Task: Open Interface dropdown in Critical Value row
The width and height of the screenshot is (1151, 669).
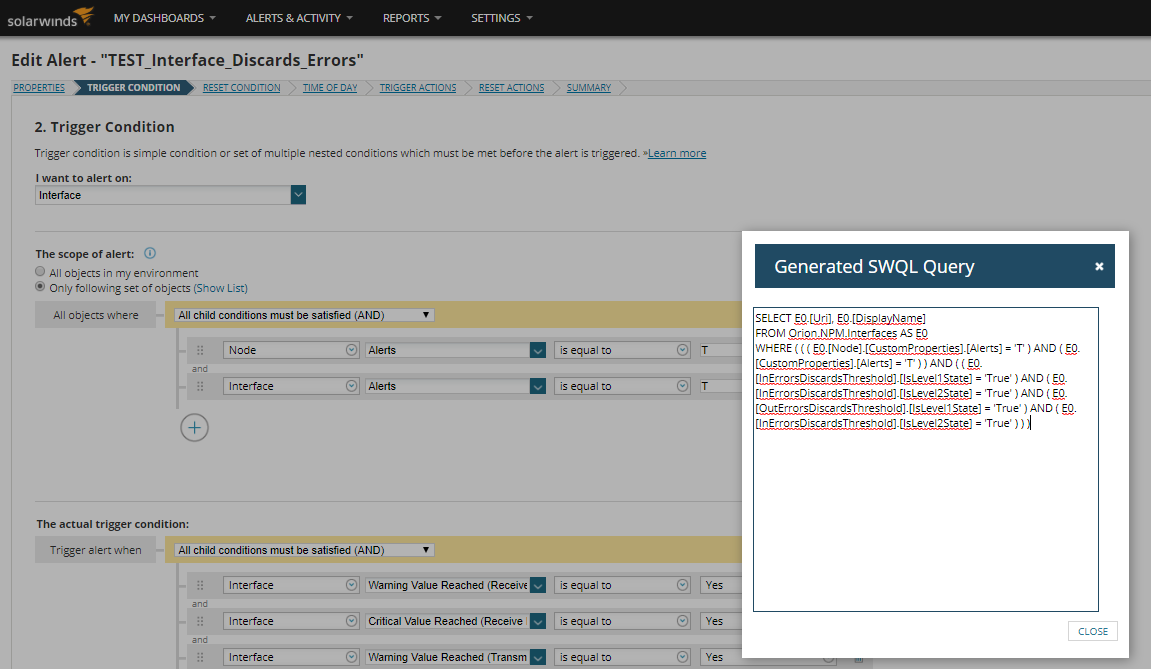Action: click(291, 621)
